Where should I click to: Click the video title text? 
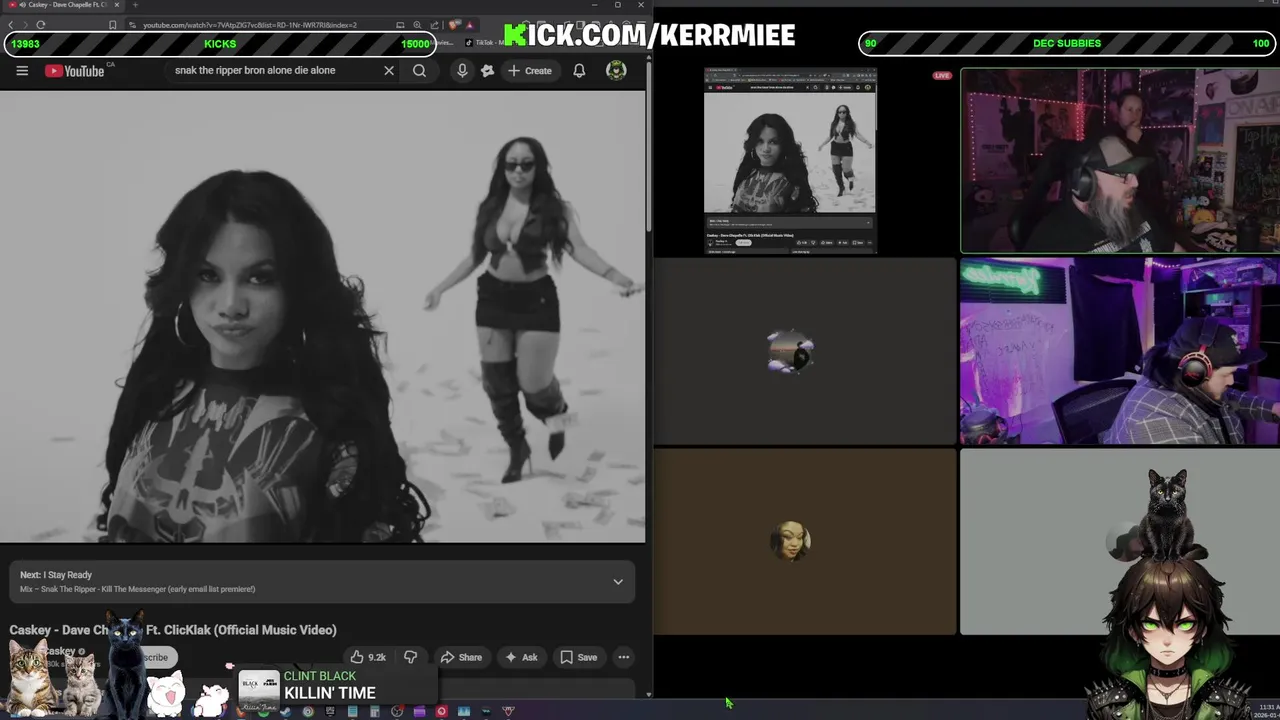[x=173, y=630]
